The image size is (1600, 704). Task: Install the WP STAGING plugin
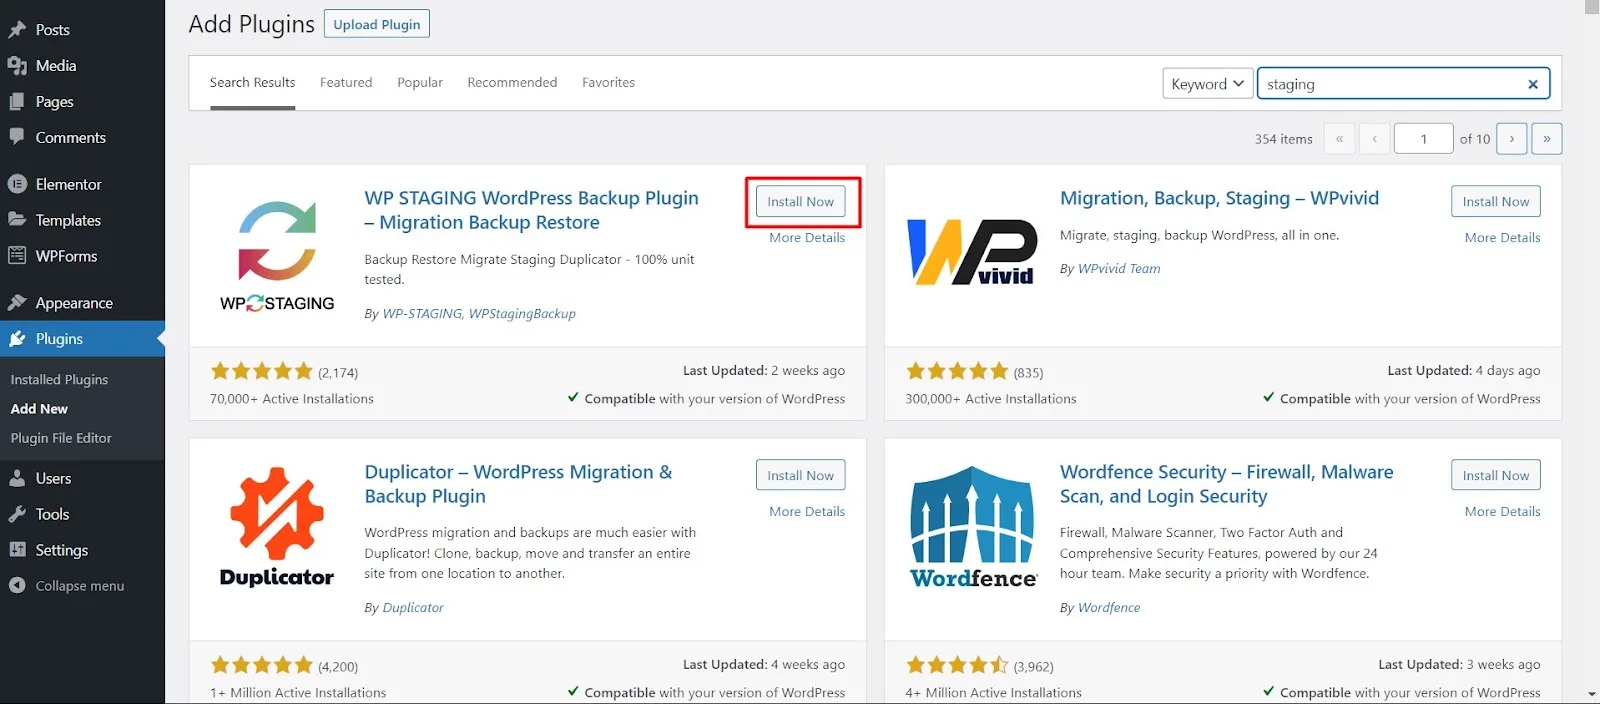pyautogui.click(x=801, y=202)
